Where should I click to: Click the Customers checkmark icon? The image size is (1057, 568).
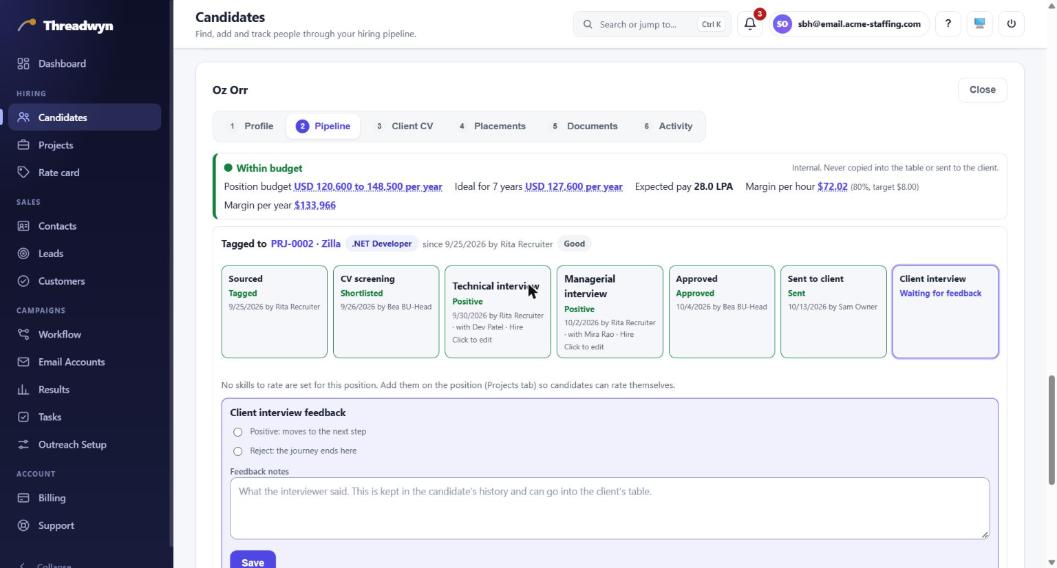pyautogui.click(x=24, y=281)
